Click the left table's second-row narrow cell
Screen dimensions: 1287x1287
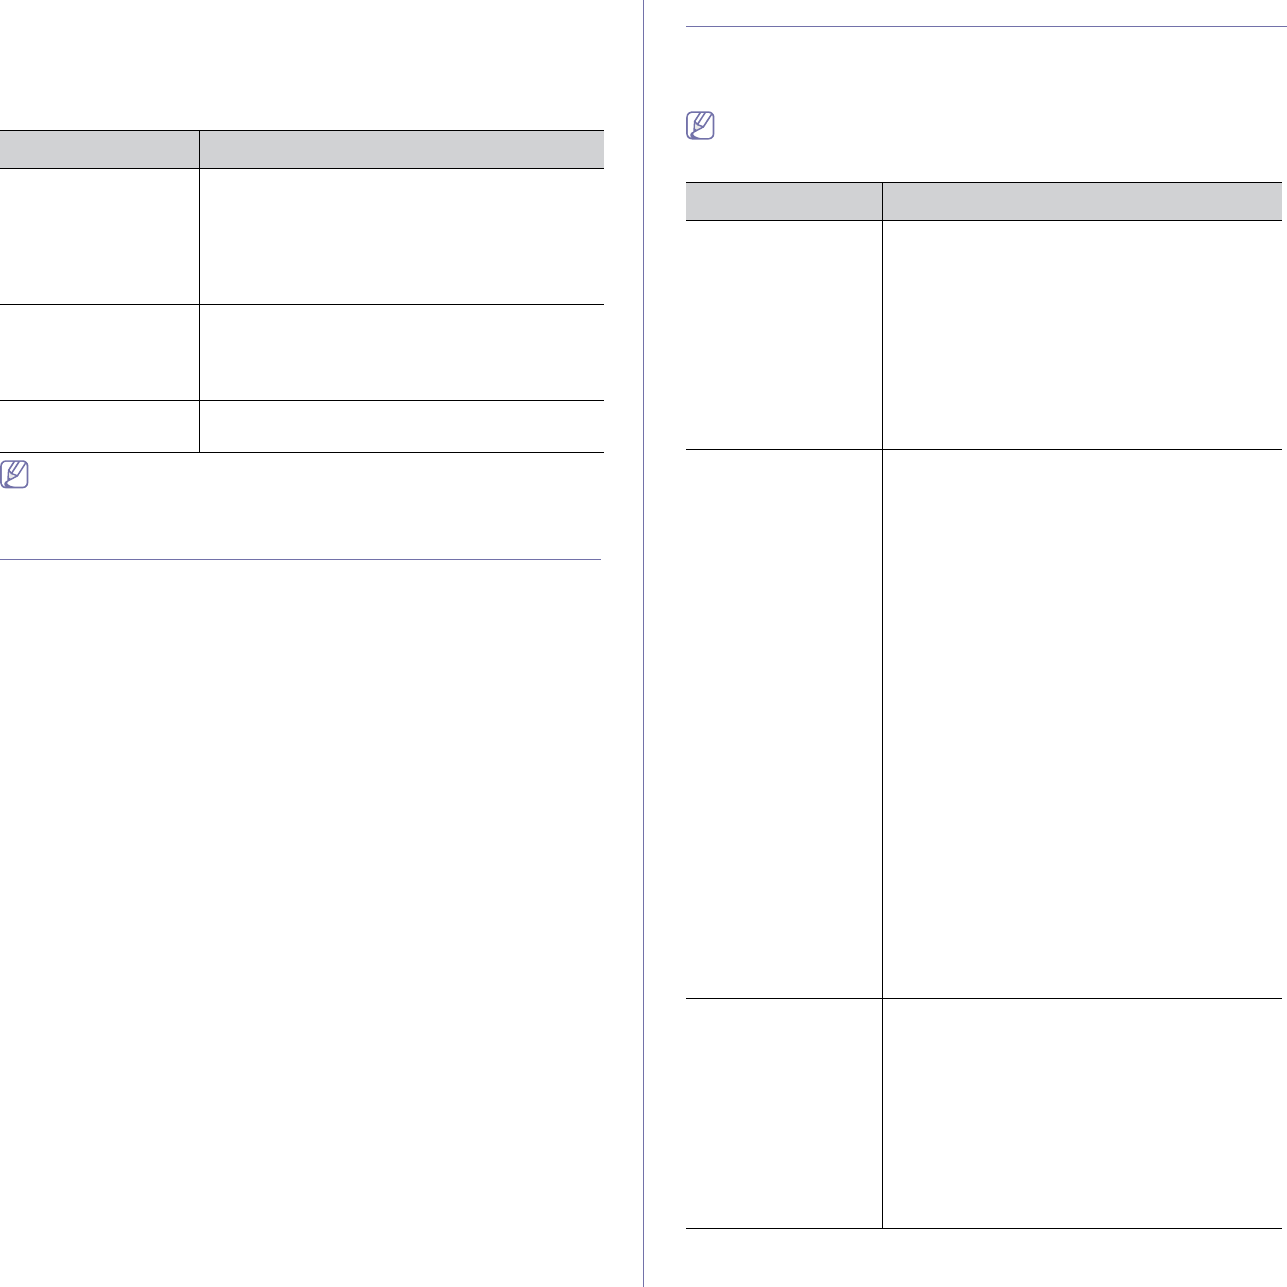[x=99, y=353]
